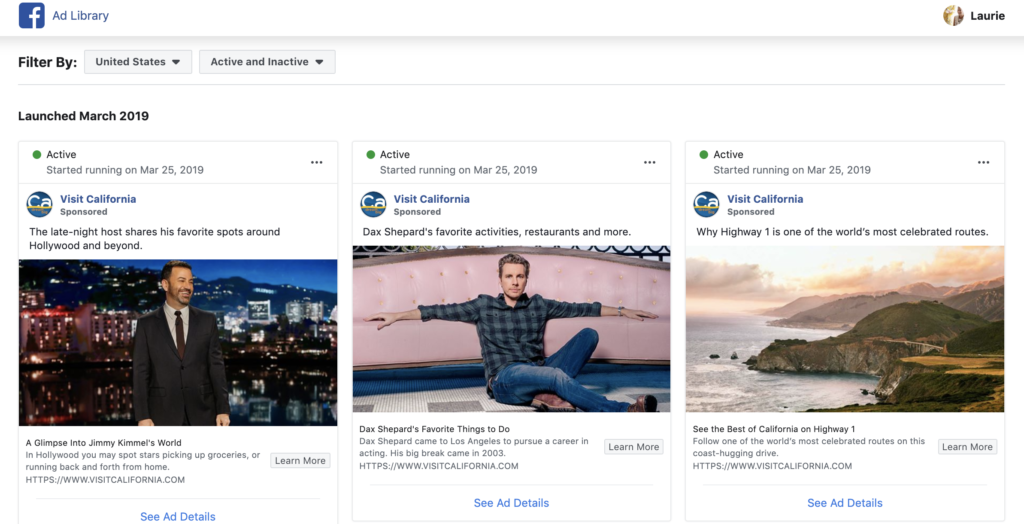
Task: Click the 'Filter By:' label
Action: point(47,62)
